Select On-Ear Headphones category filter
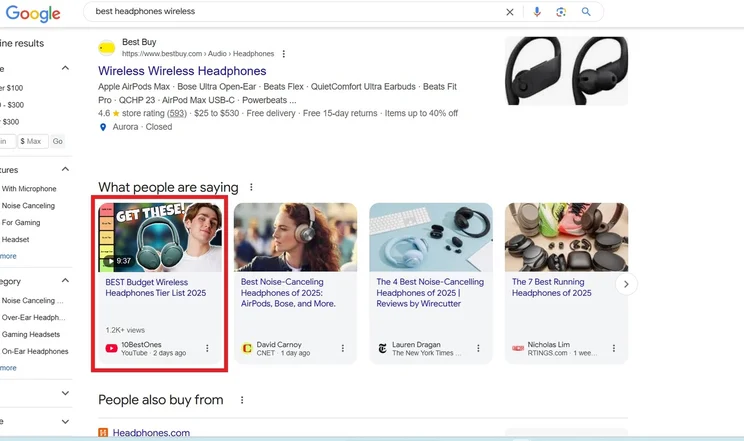Viewport: 744px width, 441px height. pyautogui.click(x=35, y=352)
